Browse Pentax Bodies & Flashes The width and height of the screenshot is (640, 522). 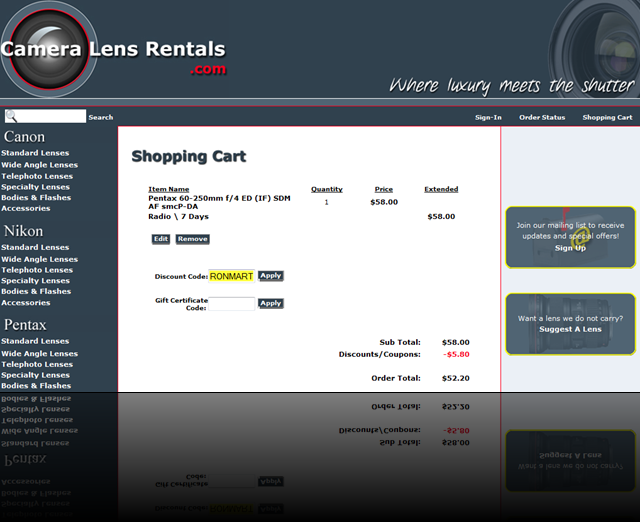click(36, 386)
